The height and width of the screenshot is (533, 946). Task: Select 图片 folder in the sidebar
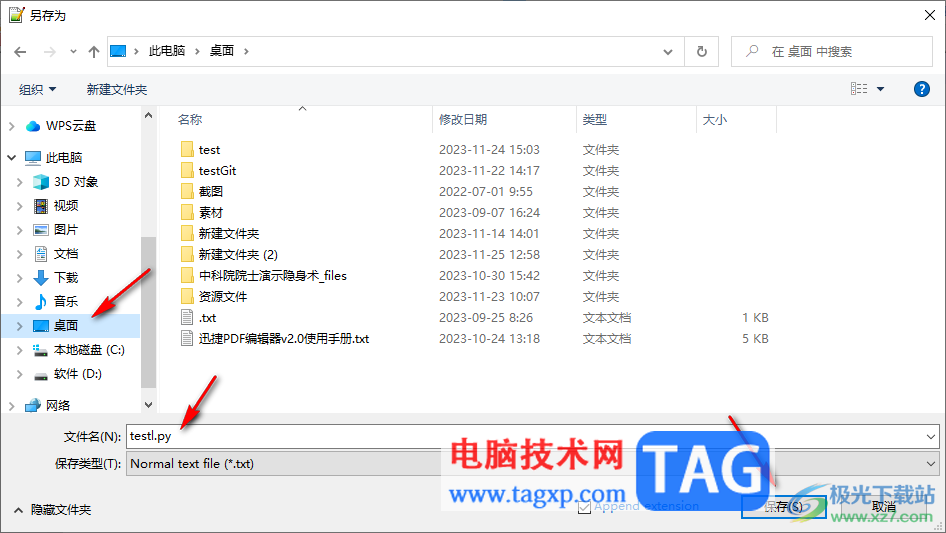pyautogui.click(x=66, y=230)
